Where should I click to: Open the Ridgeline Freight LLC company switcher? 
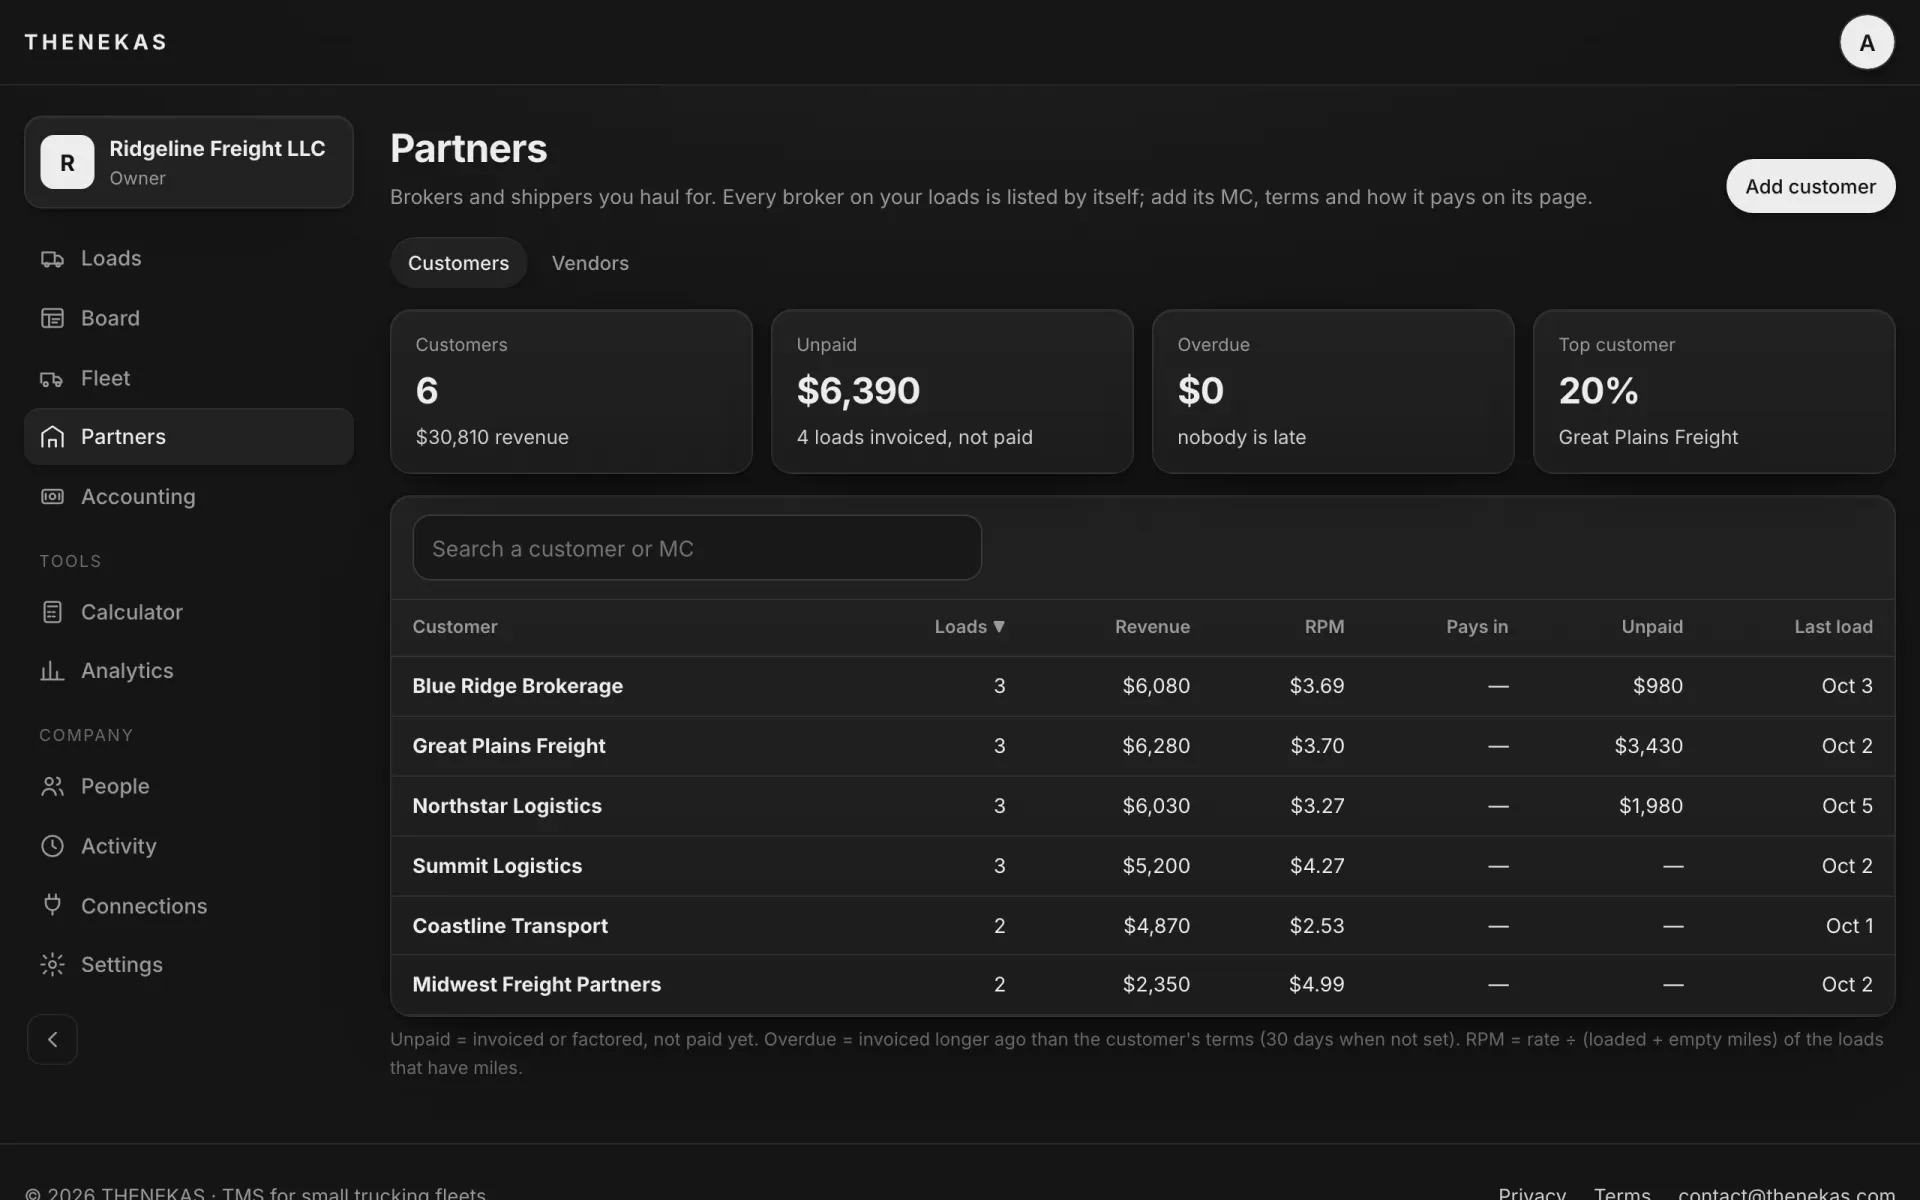[189, 162]
